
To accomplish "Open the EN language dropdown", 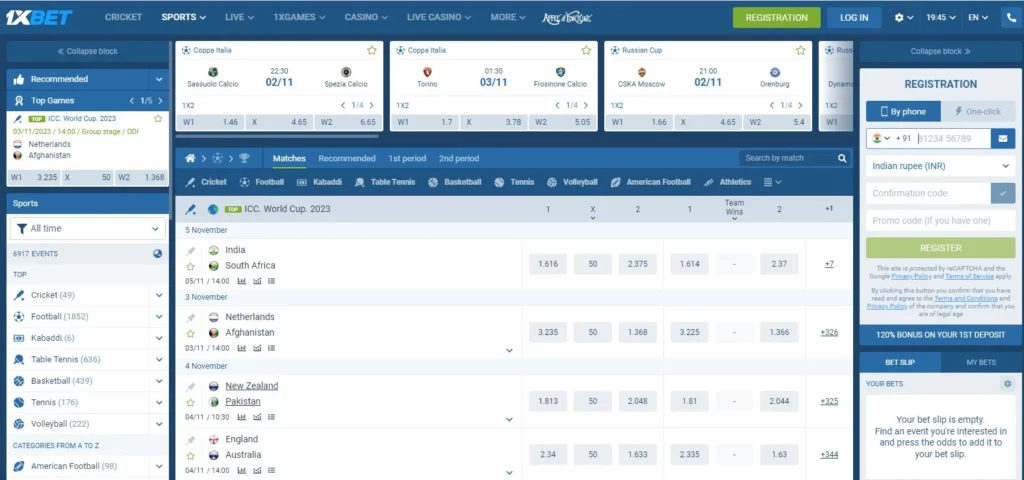I will tap(978, 18).
